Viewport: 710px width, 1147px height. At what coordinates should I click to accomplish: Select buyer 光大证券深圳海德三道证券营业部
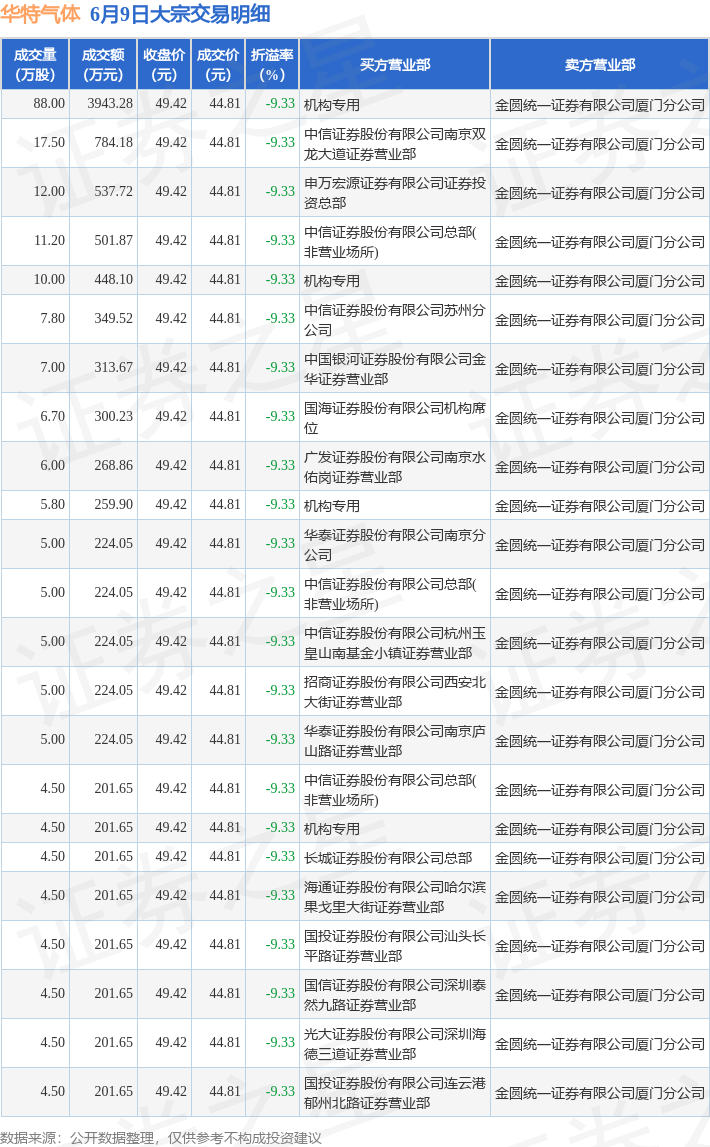(395, 1045)
